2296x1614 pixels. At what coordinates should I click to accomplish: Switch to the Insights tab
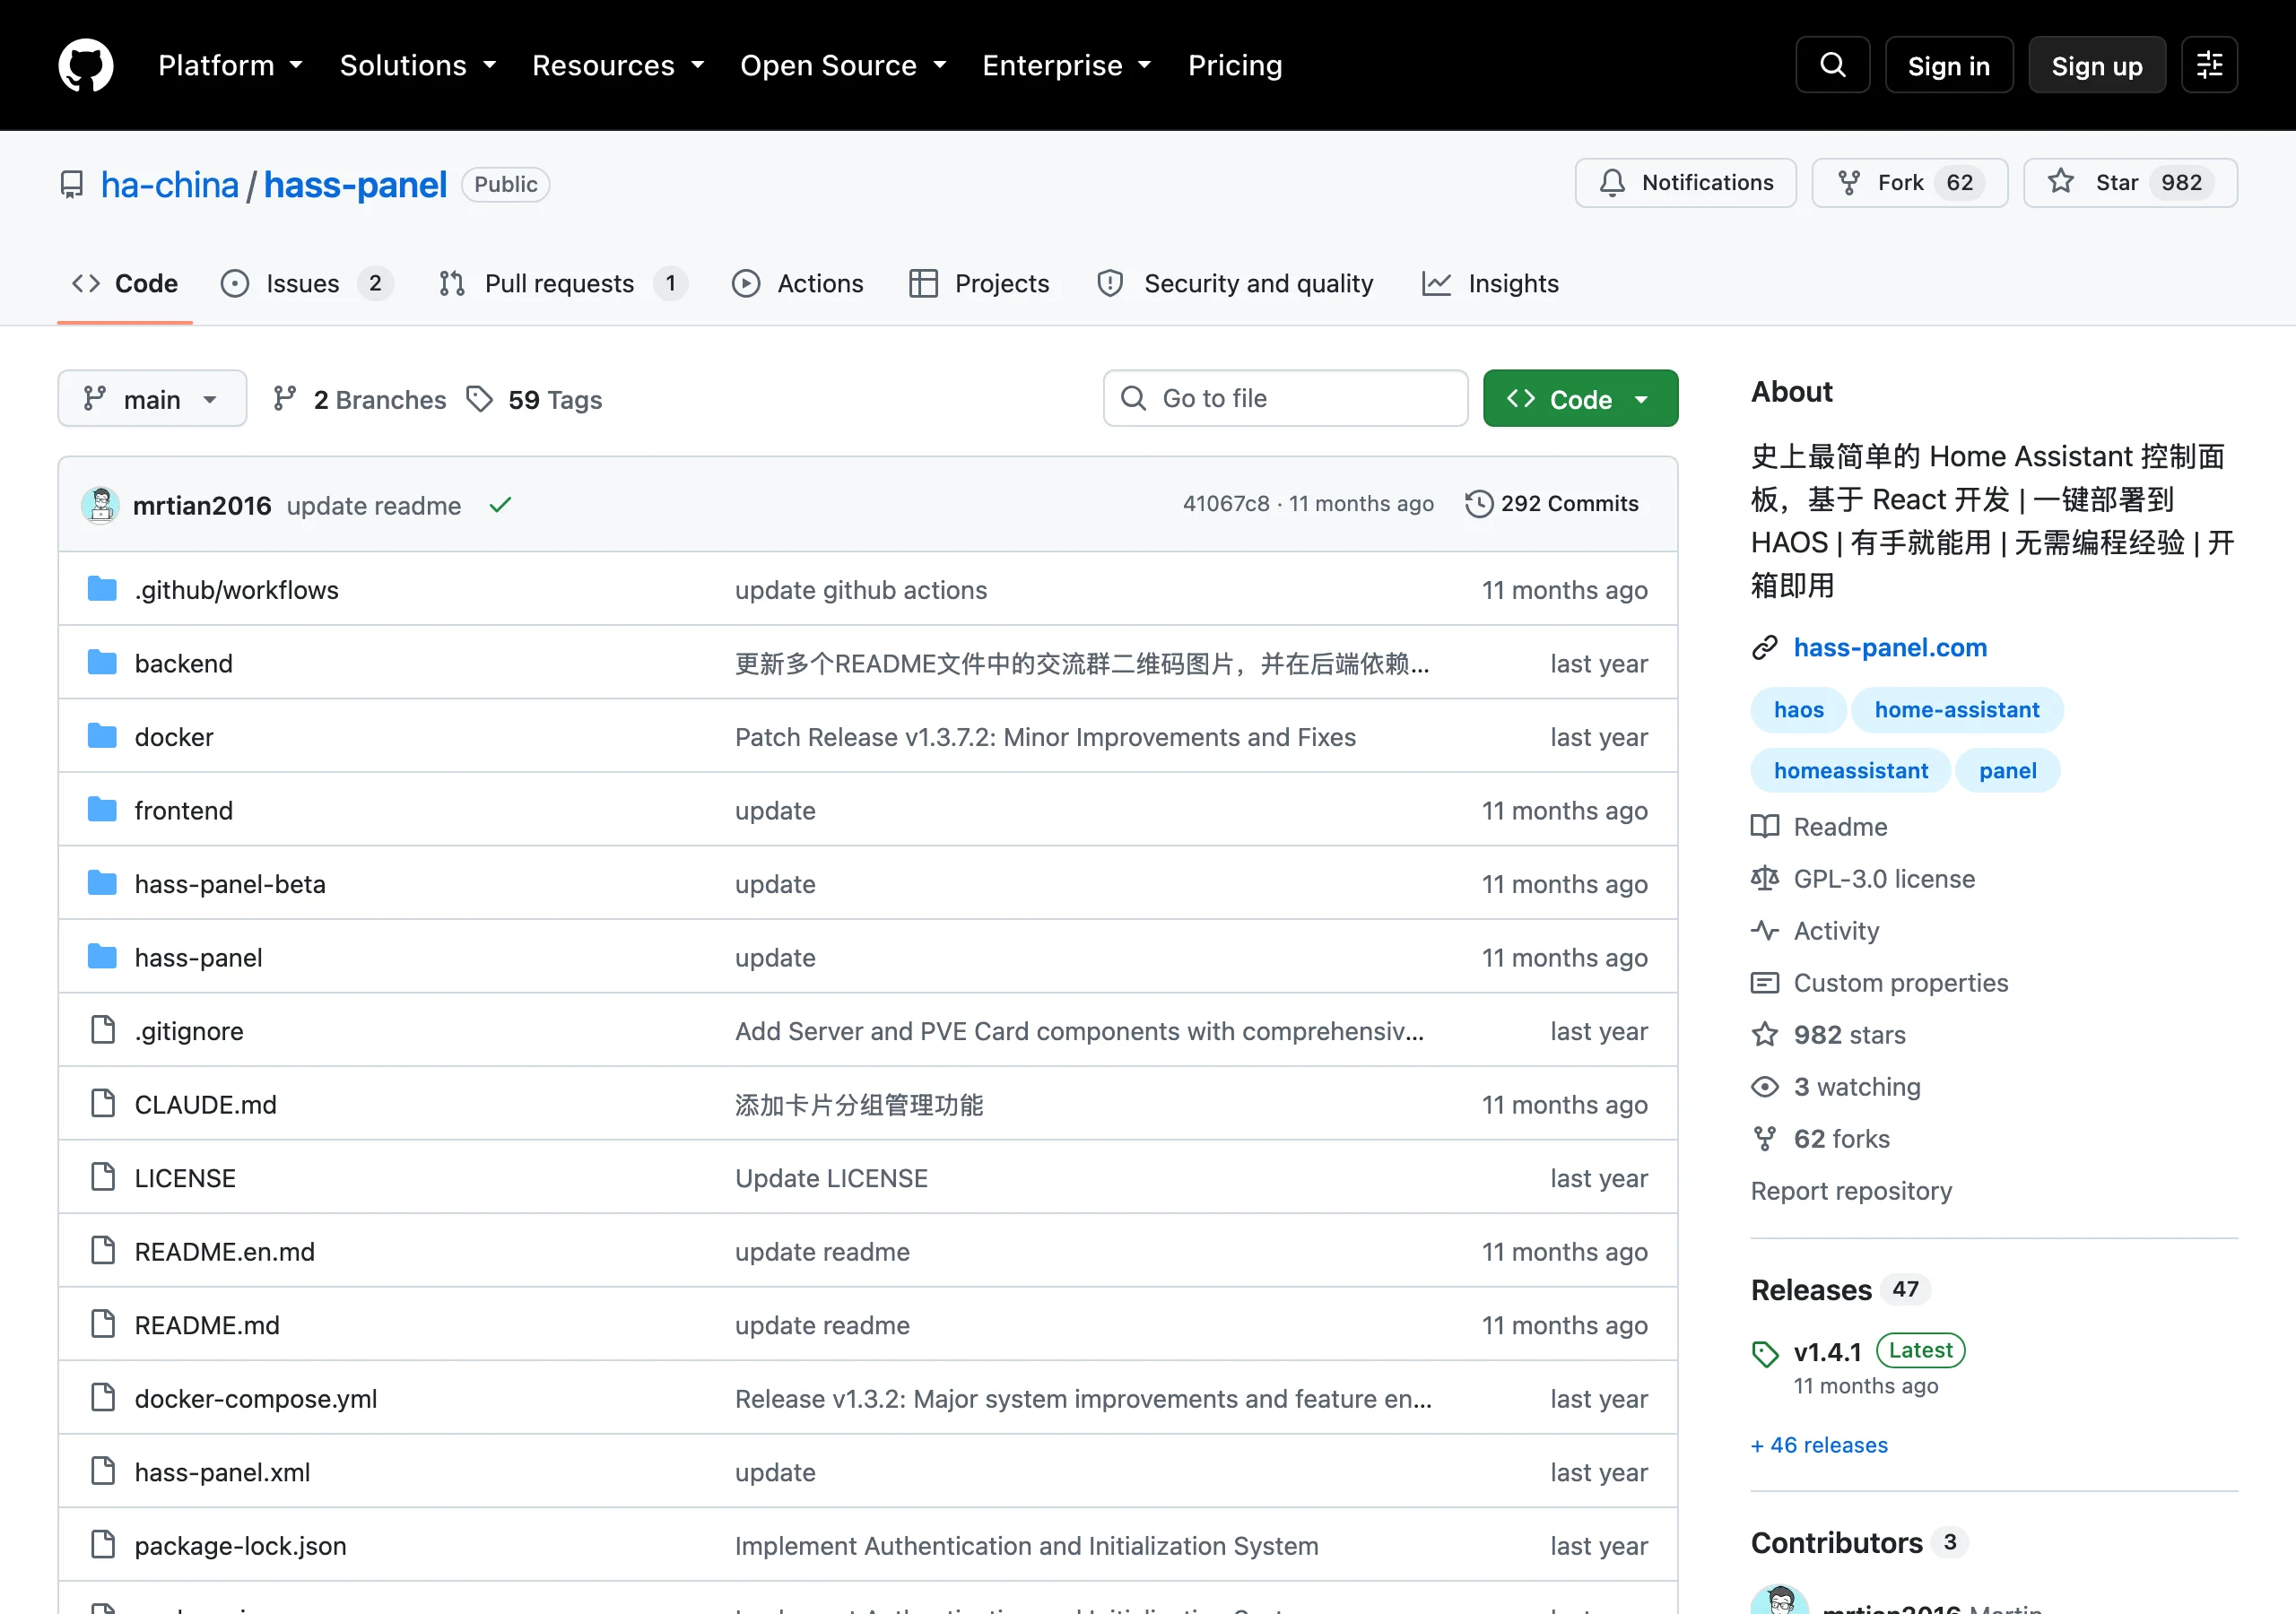pos(1491,284)
